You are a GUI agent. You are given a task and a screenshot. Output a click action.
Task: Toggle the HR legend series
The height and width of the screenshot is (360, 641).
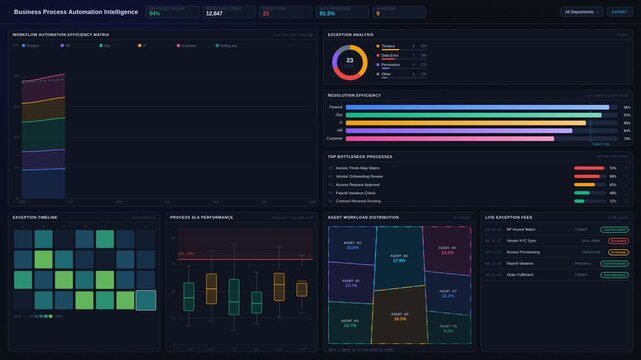pos(66,46)
